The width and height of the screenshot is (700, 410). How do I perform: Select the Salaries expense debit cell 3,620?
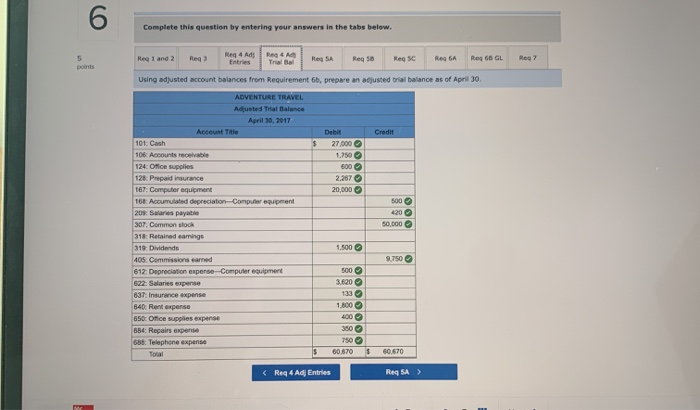click(x=338, y=282)
